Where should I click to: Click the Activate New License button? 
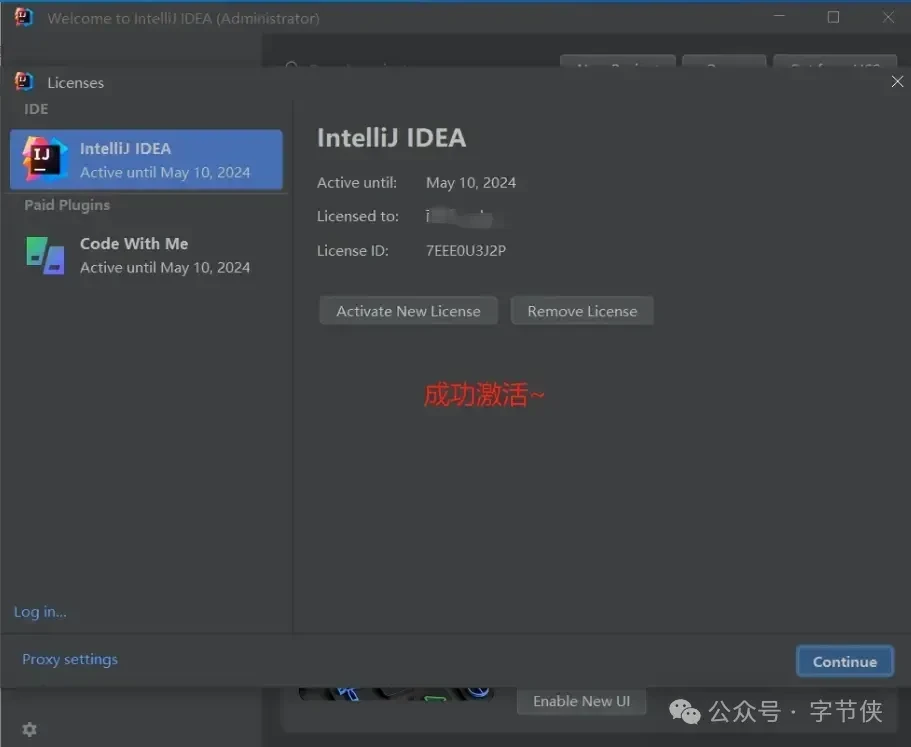pos(408,311)
